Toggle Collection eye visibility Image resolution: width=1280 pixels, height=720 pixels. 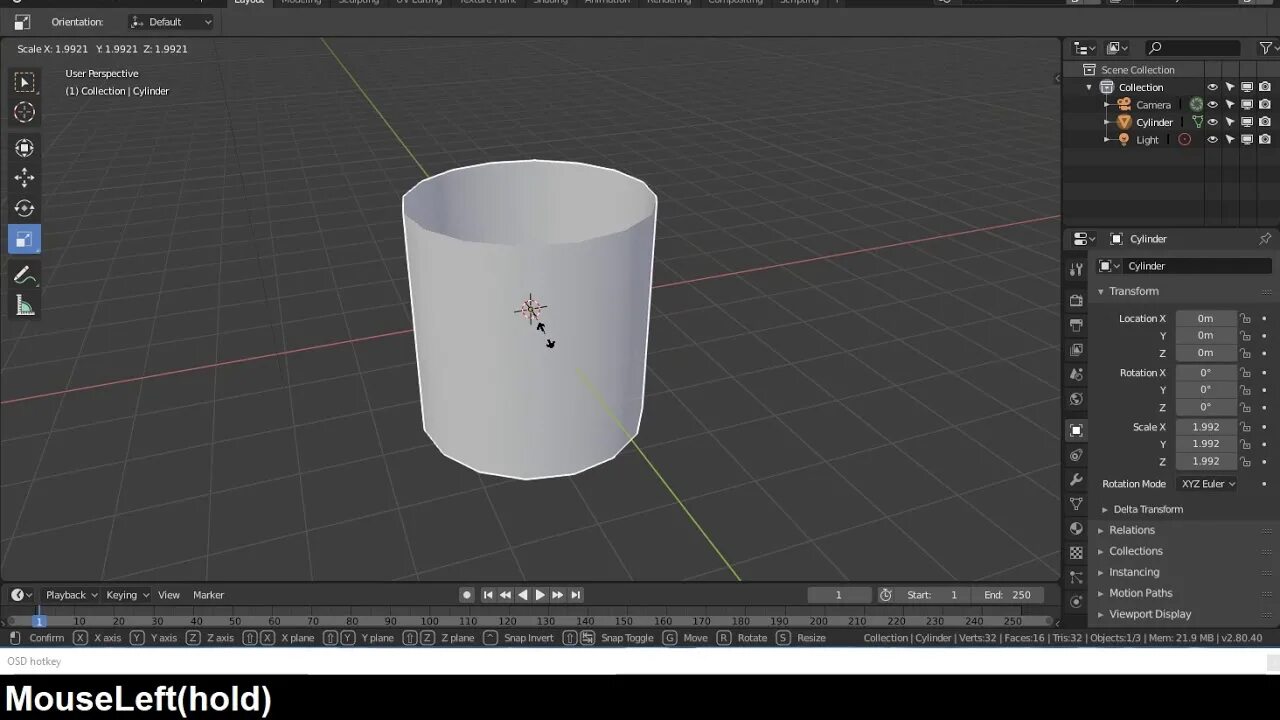[1212, 87]
